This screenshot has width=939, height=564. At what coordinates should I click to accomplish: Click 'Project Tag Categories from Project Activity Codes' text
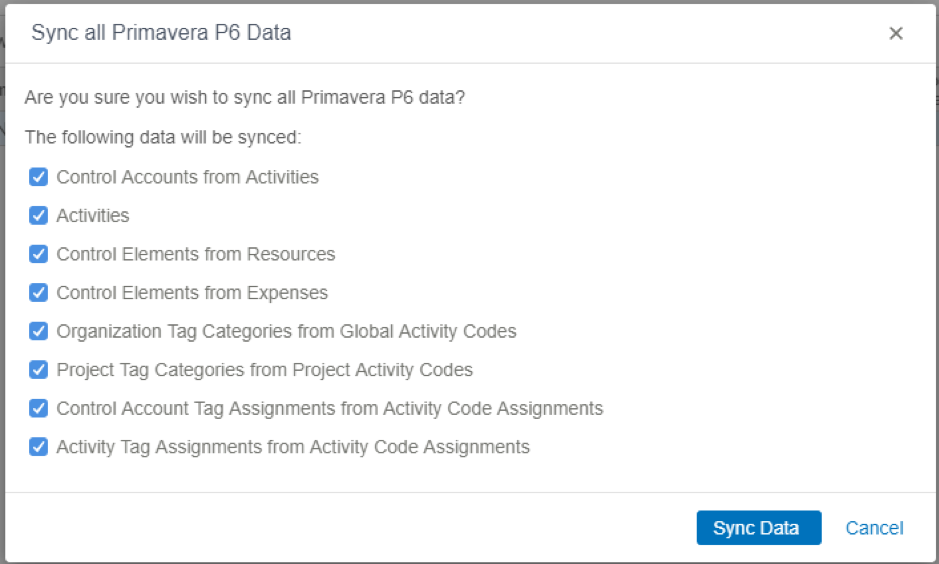coord(265,370)
